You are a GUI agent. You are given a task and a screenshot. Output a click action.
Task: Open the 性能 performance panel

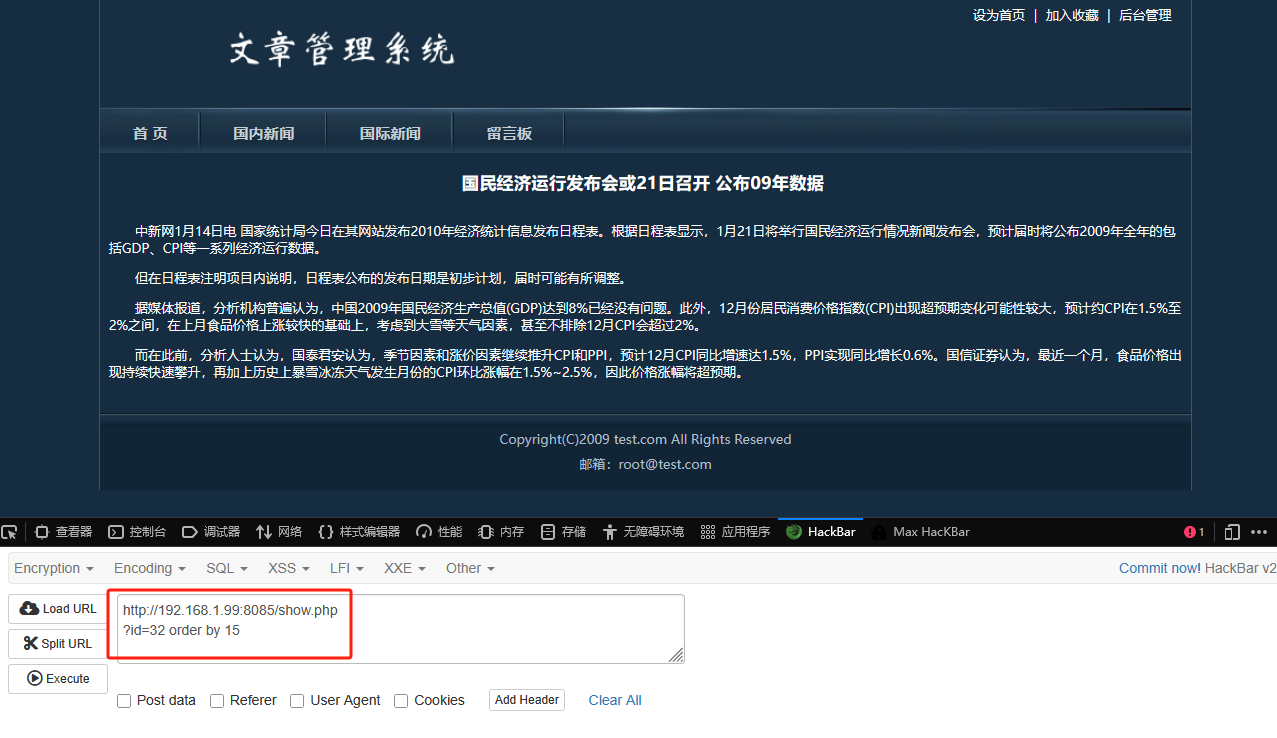coord(439,532)
